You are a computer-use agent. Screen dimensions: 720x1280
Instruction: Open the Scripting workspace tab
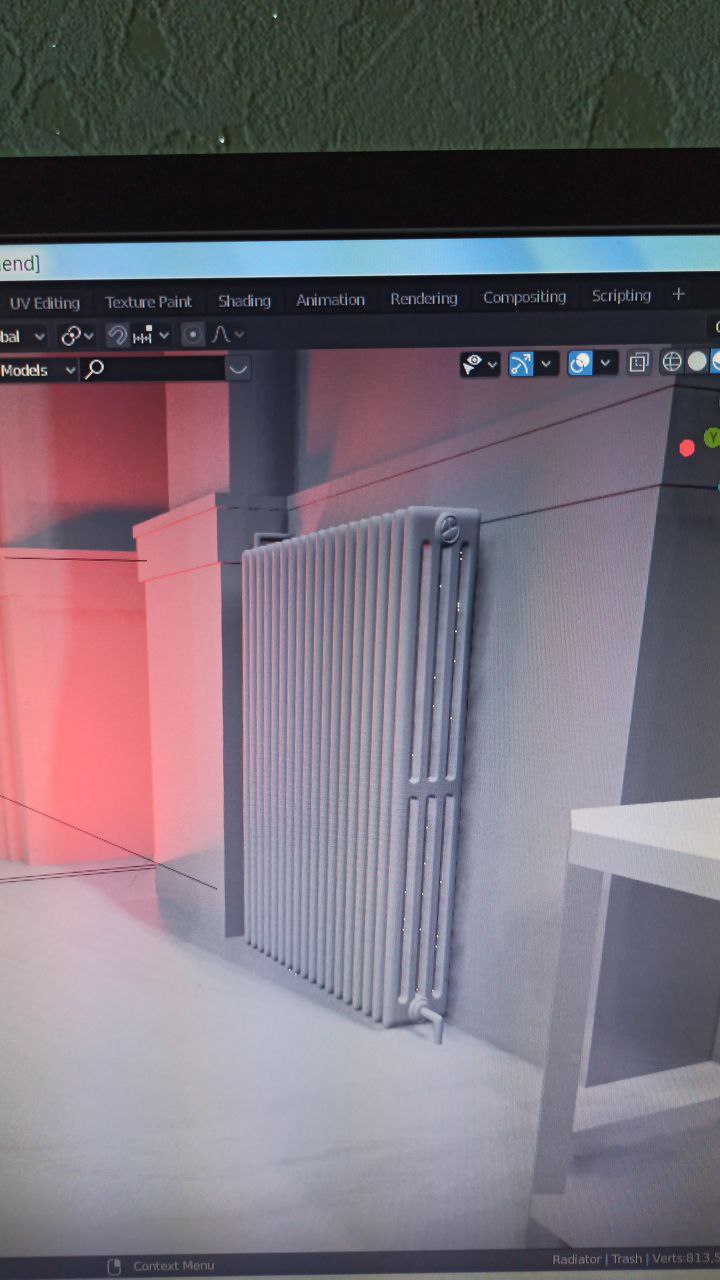[621, 295]
